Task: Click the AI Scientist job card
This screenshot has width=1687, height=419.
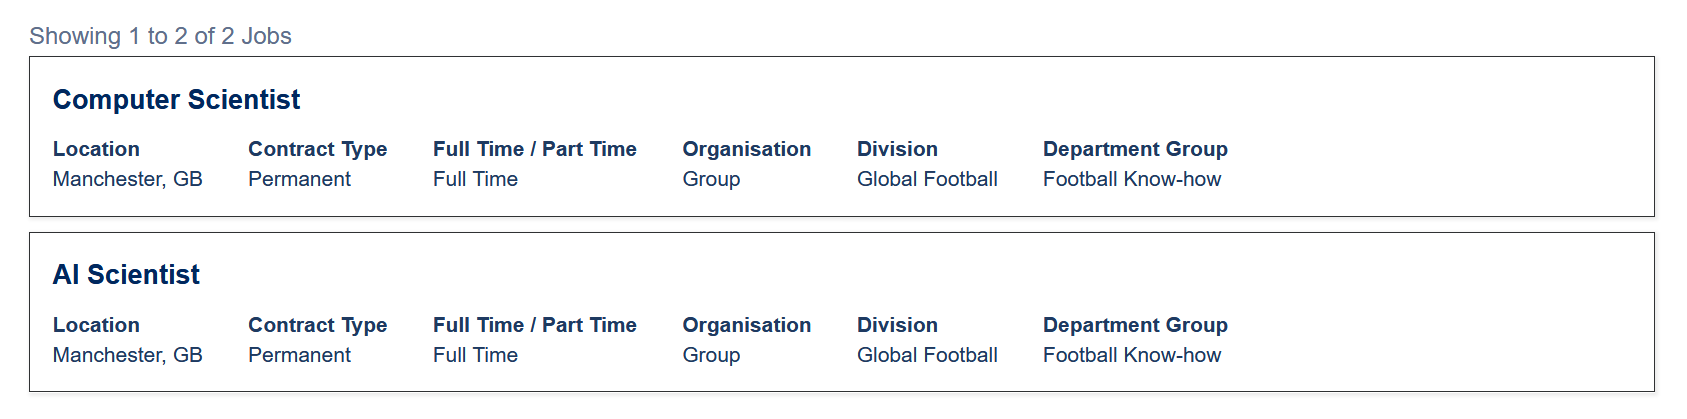Action: click(x=842, y=312)
